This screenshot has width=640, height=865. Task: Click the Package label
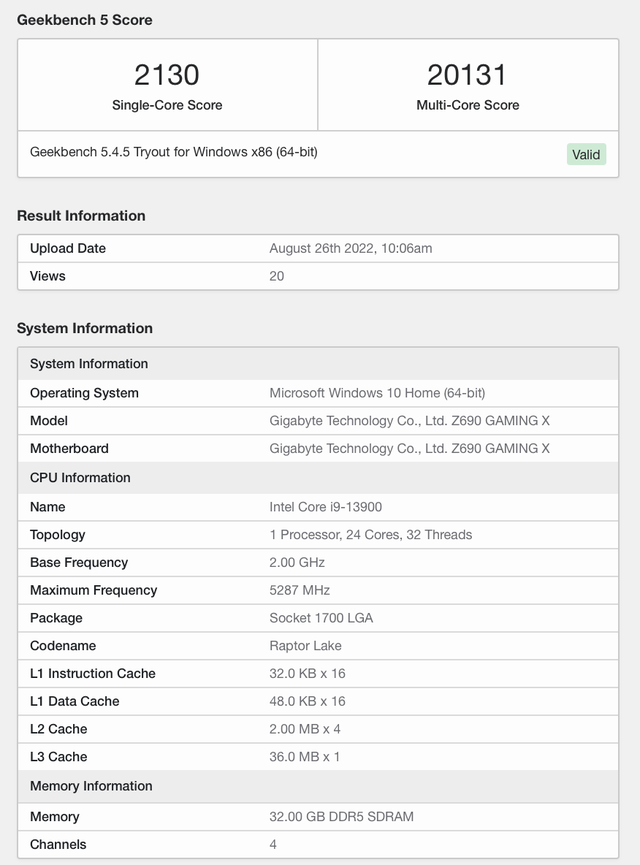tap(56, 618)
